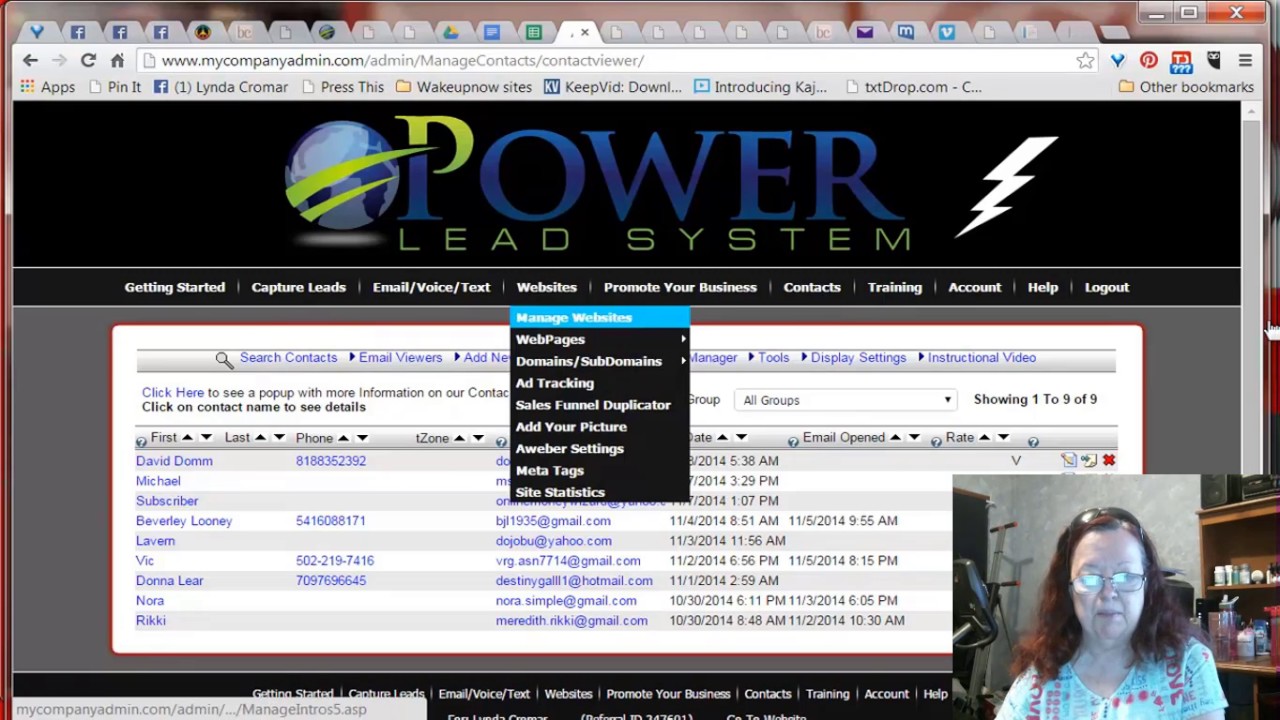1280x720 pixels.
Task: Click Contacts in the footer navigation
Action: (x=767, y=694)
